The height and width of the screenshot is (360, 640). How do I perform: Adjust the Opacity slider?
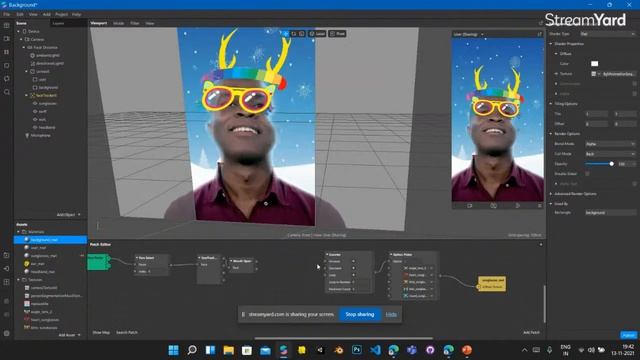click(x=600, y=164)
